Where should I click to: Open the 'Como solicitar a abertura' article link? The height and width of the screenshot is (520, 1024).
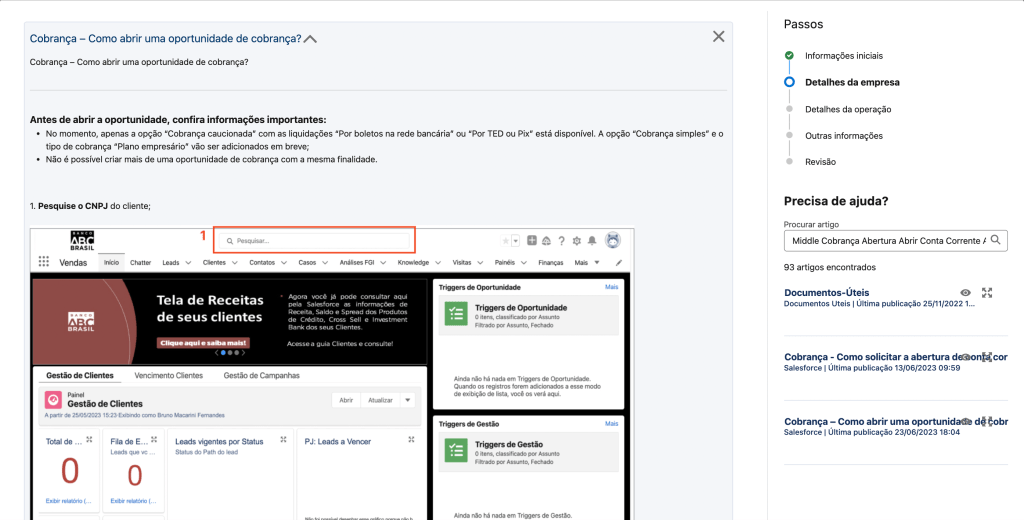click(x=895, y=357)
